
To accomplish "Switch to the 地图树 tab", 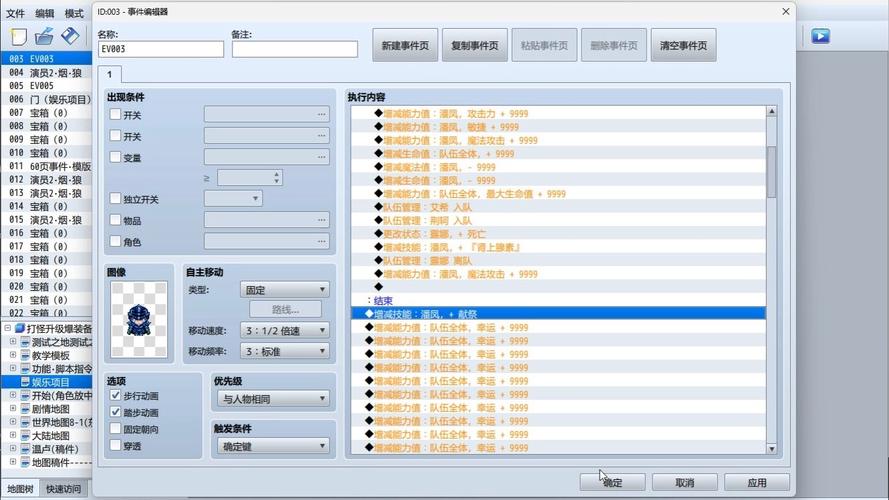I will (20, 489).
